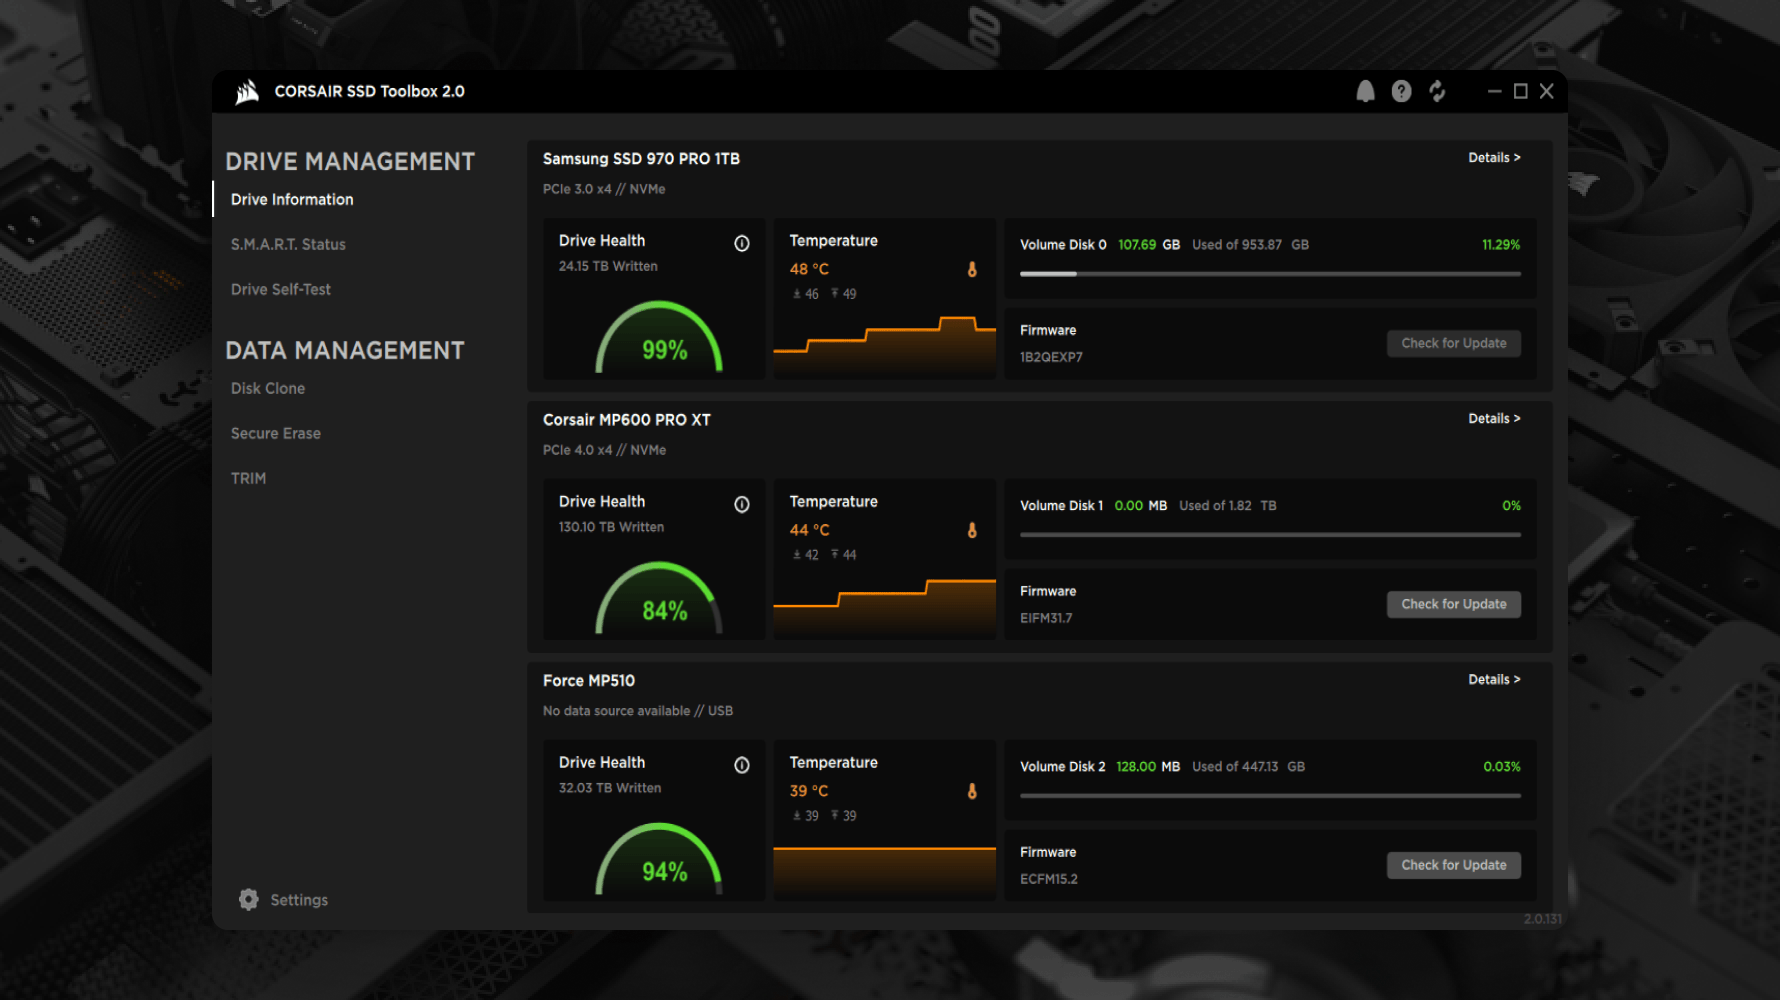Open Settings from sidebar bottom
The image size is (1780, 1000).
coord(299,900)
